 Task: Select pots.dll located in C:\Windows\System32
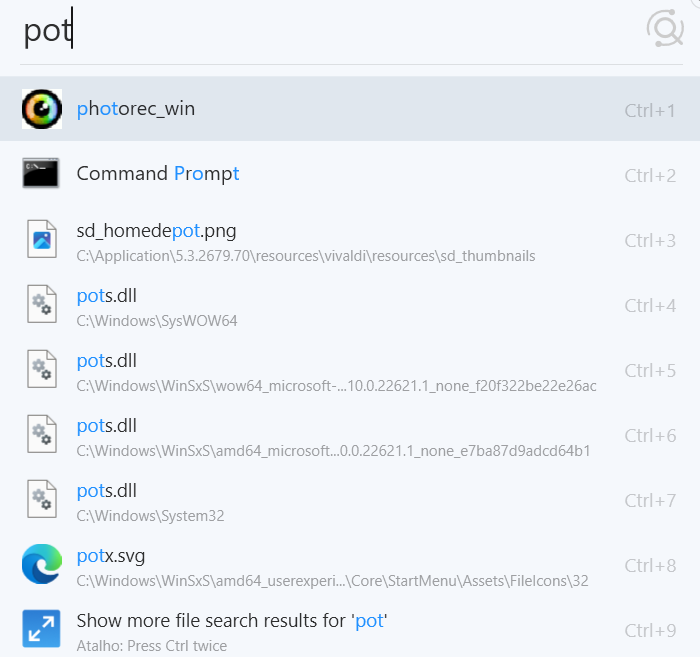coord(350,499)
